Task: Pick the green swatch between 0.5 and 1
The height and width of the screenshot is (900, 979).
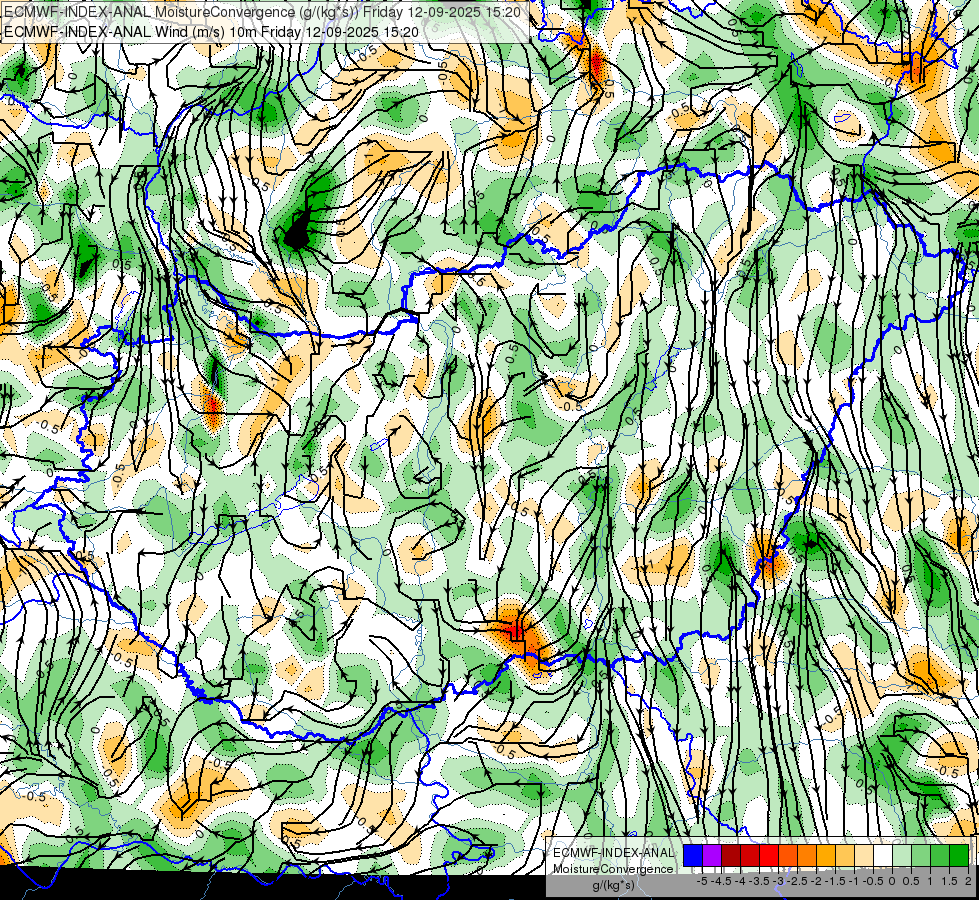Action: pos(921,856)
